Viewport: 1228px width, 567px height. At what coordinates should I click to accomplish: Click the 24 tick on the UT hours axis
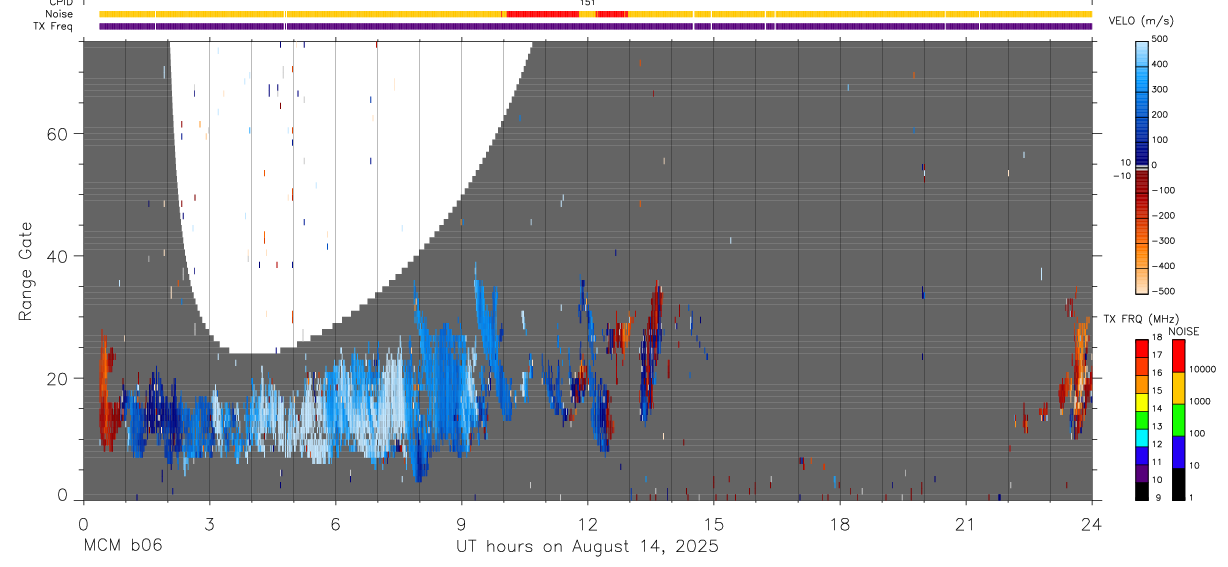click(1092, 524)
